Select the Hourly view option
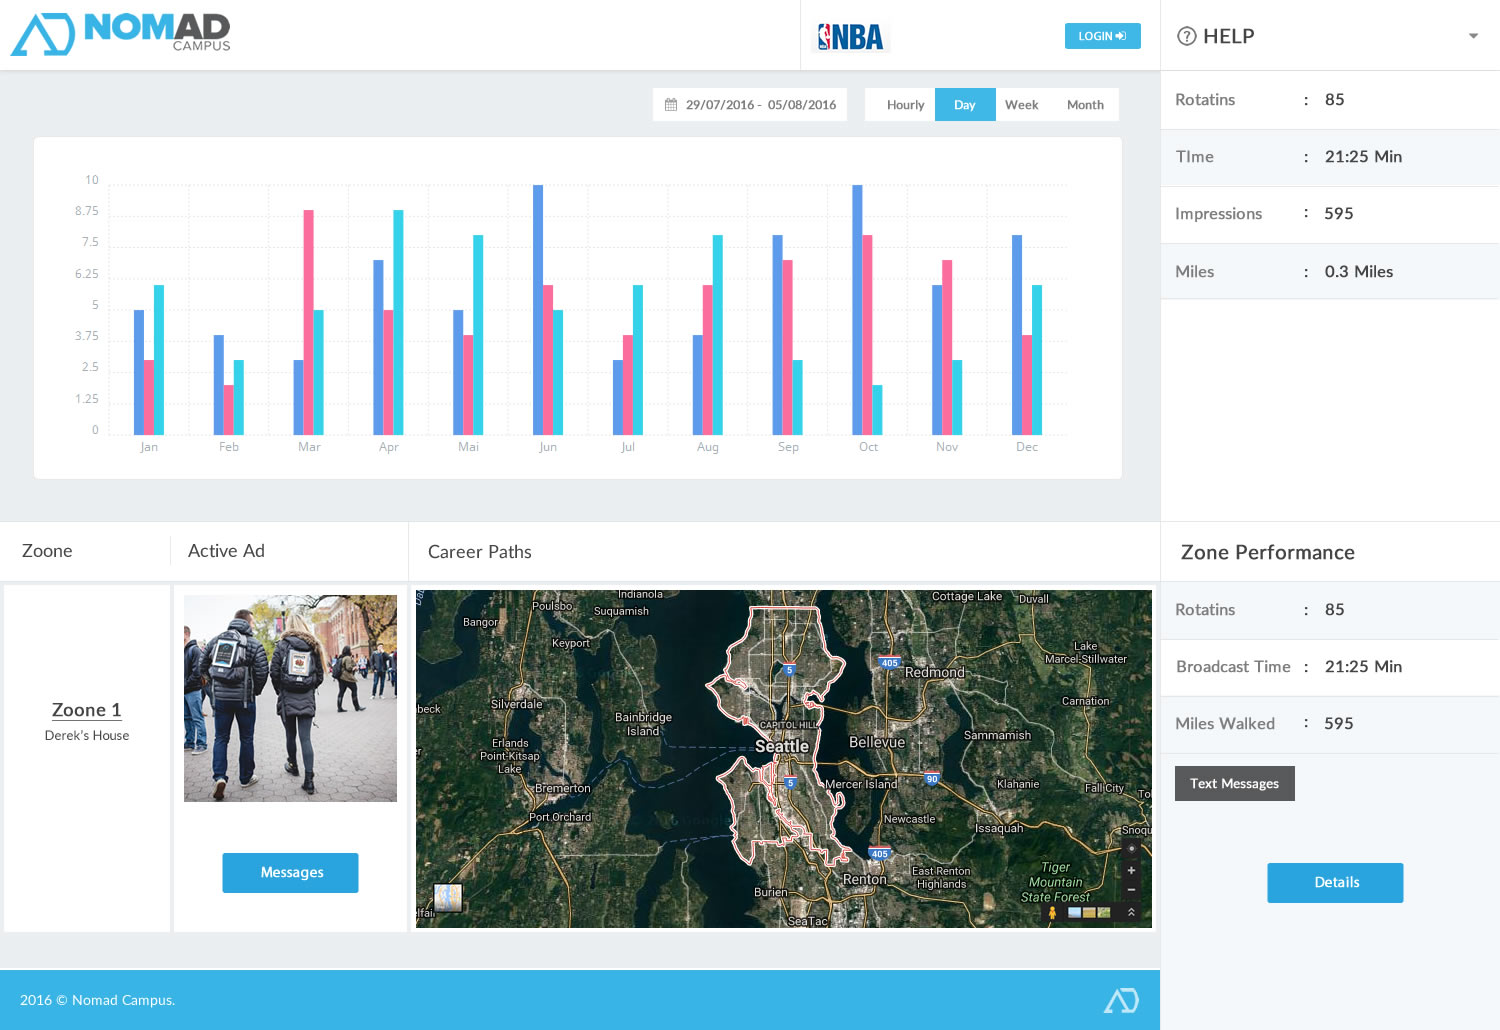Viewport: 1500px width, 1030px height. coord(905,105)
